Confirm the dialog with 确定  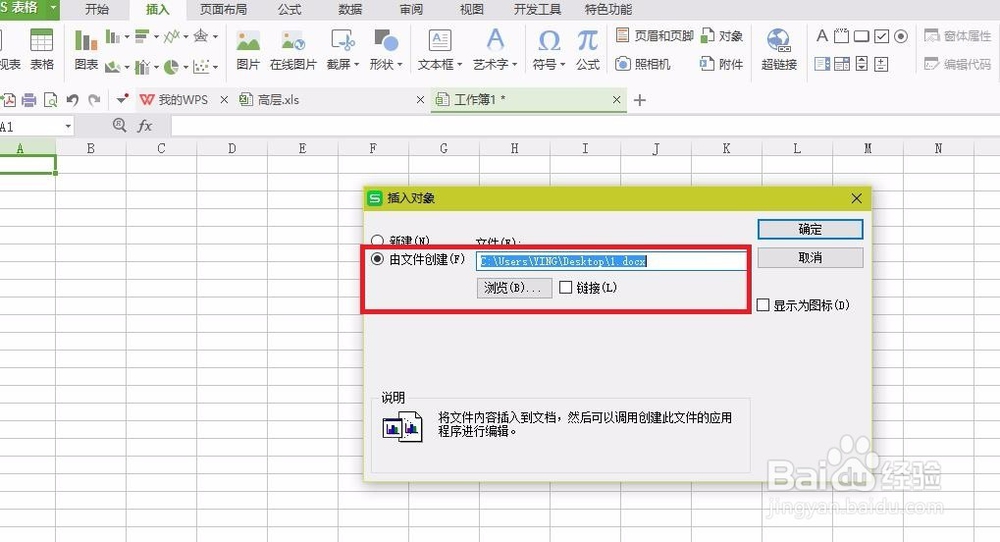point(810,230)
